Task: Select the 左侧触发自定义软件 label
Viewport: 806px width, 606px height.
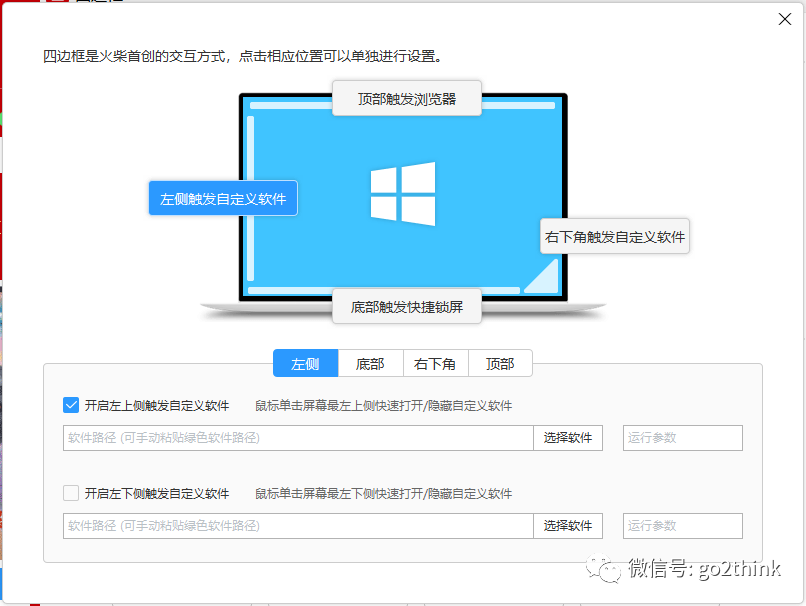Action: click(x=223, y=198)
